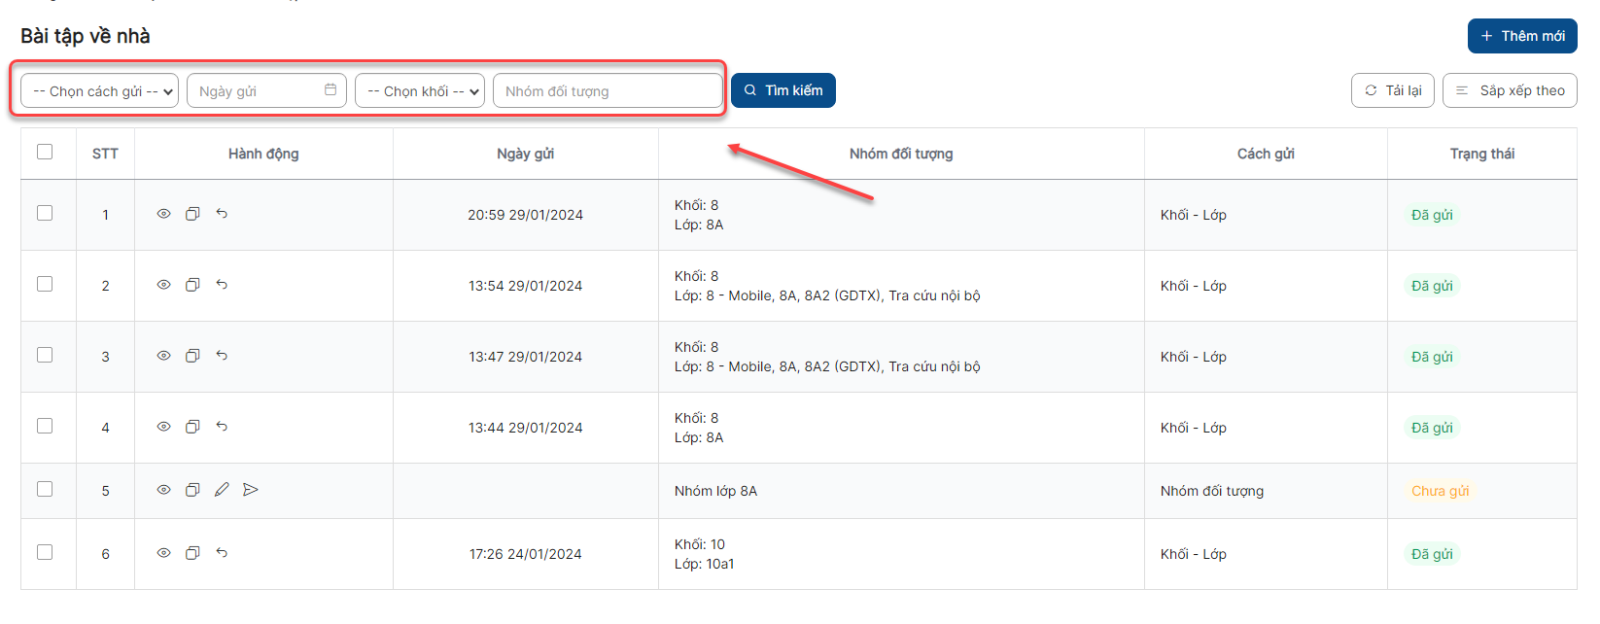The image size is (1600, 624).
Task: Open the 'Sắp xếp theo' sort menu
Action: click(x=1509, y=91)
